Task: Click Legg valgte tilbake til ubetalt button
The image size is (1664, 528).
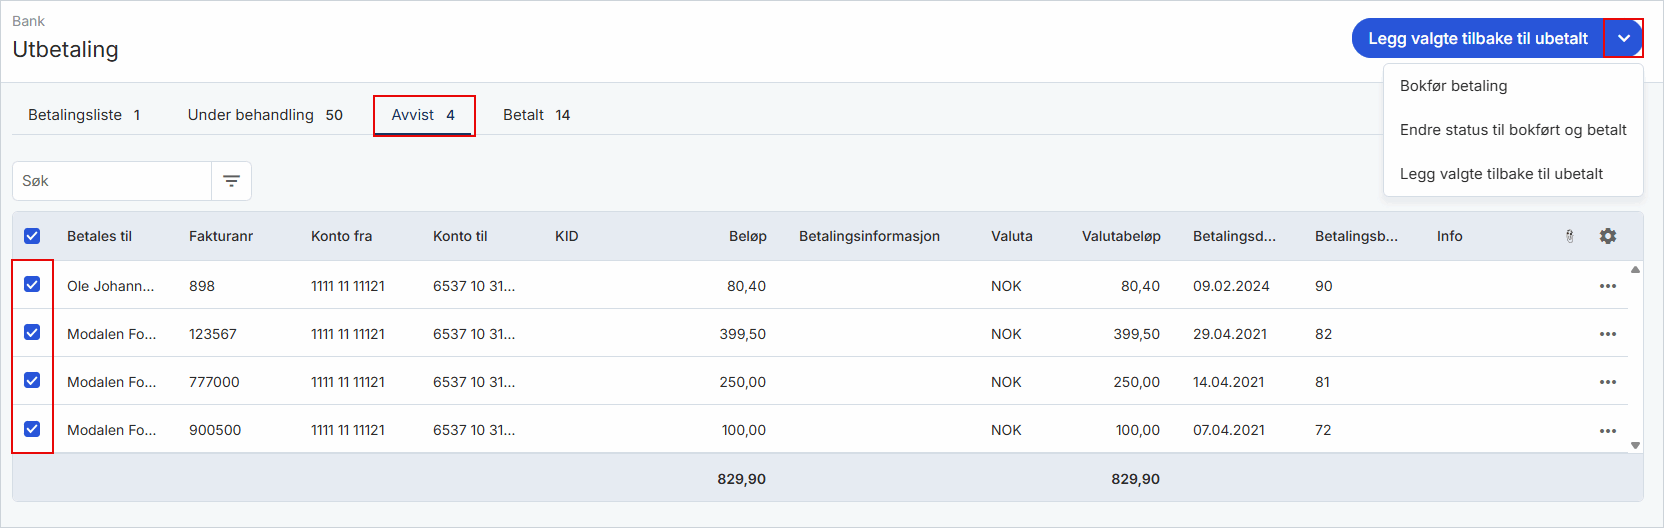Action: 1478,38
